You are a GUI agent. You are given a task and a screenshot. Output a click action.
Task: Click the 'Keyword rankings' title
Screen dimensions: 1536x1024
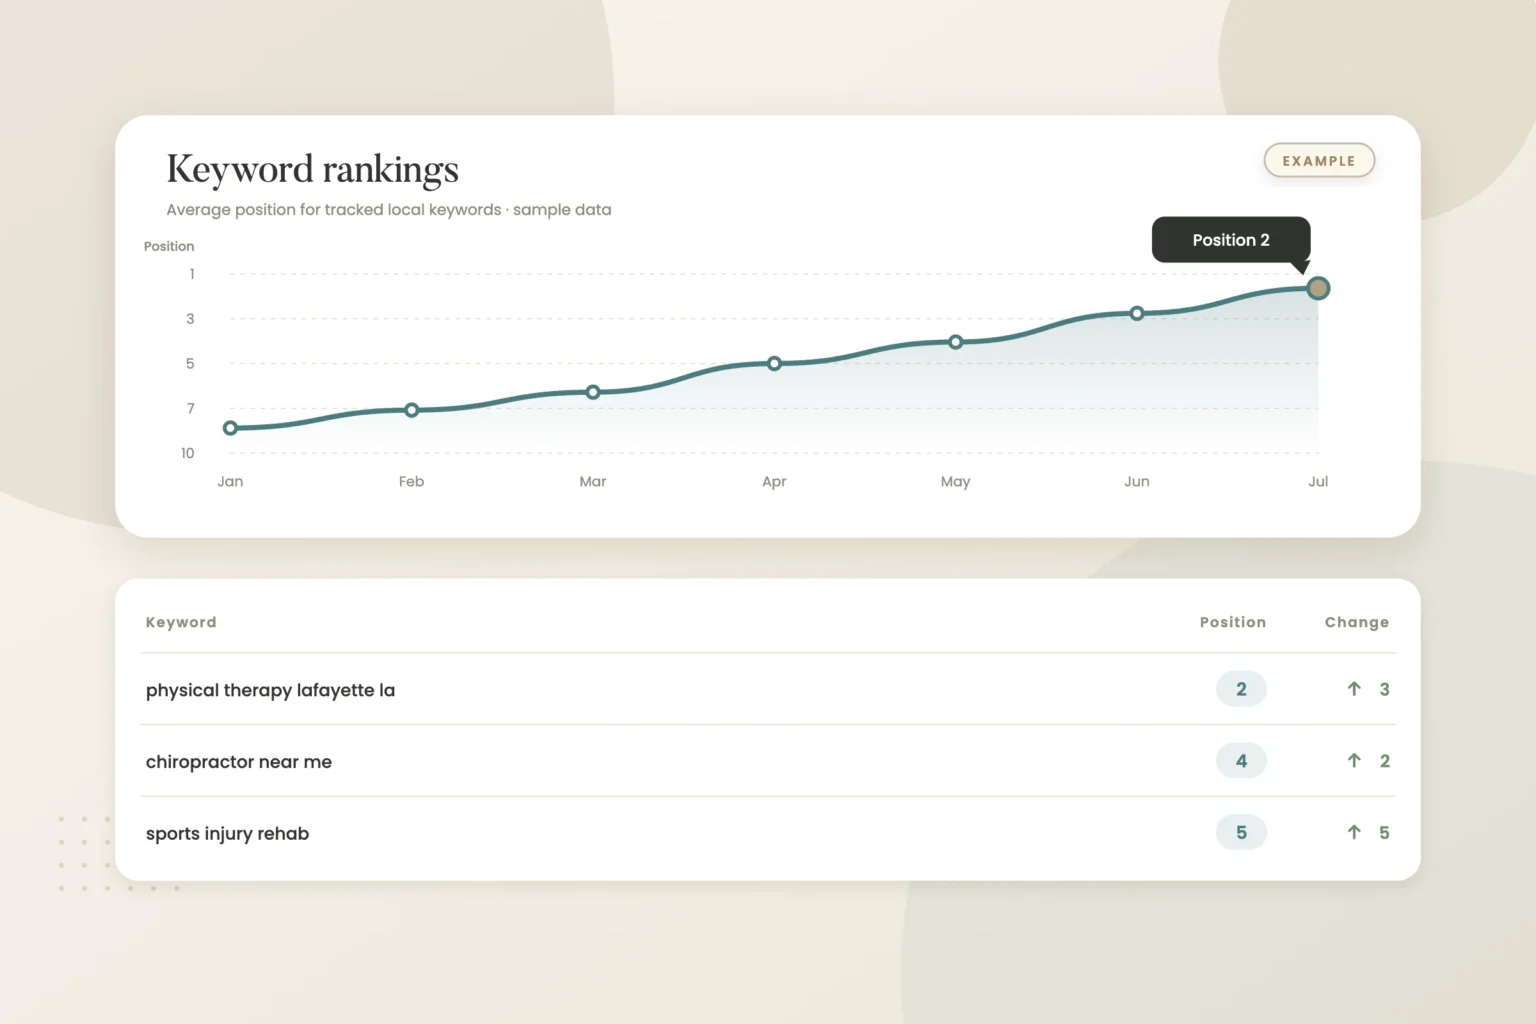coord(312,170)
